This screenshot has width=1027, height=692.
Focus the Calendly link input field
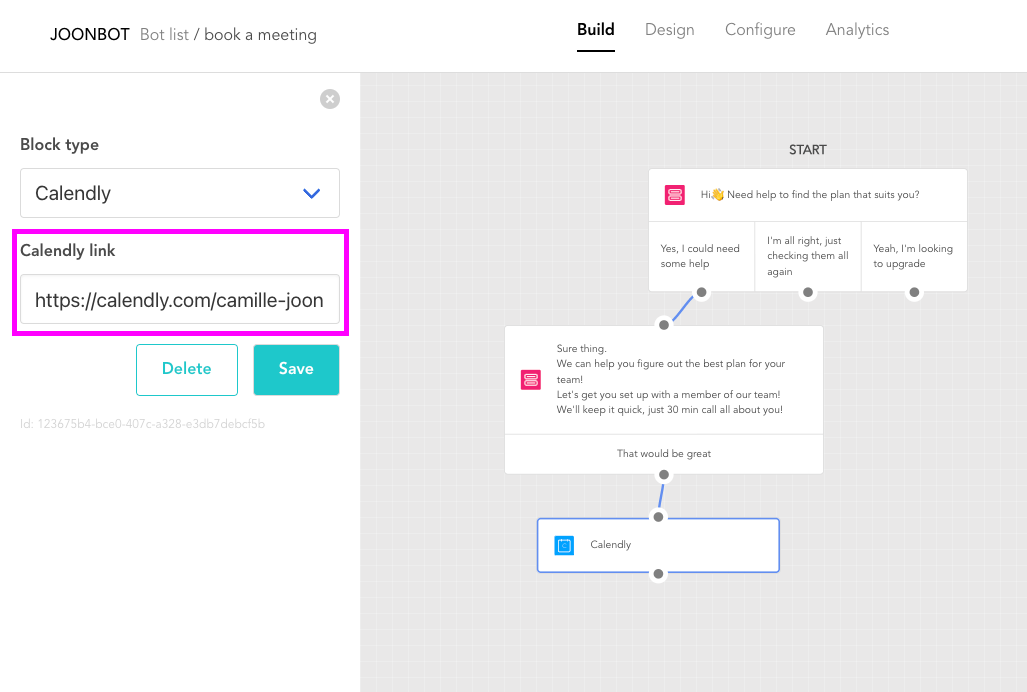[180, 299]
